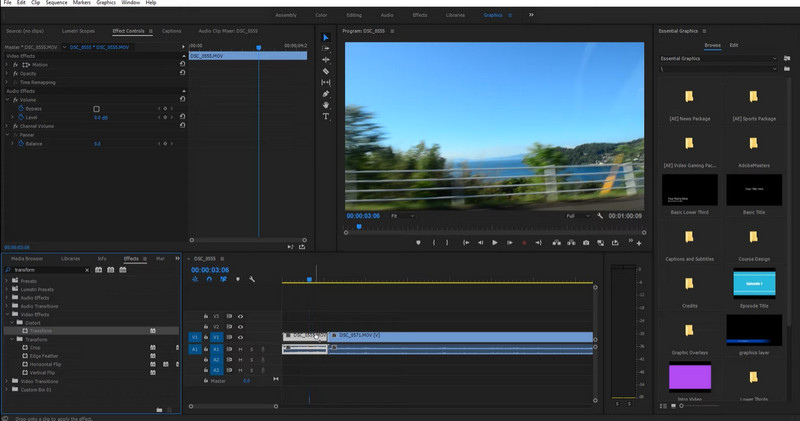Solo audio track A2

coord(252,360)
